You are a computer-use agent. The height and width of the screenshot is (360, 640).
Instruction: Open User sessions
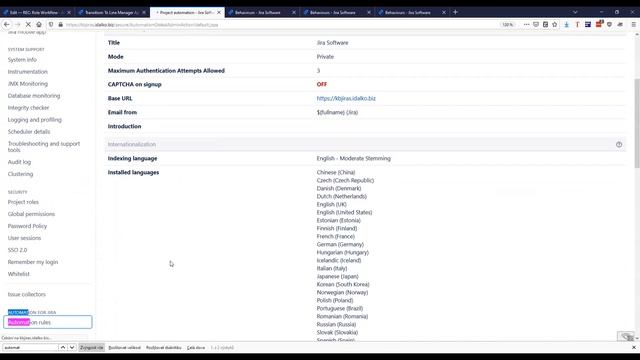[x=24, y=238]
